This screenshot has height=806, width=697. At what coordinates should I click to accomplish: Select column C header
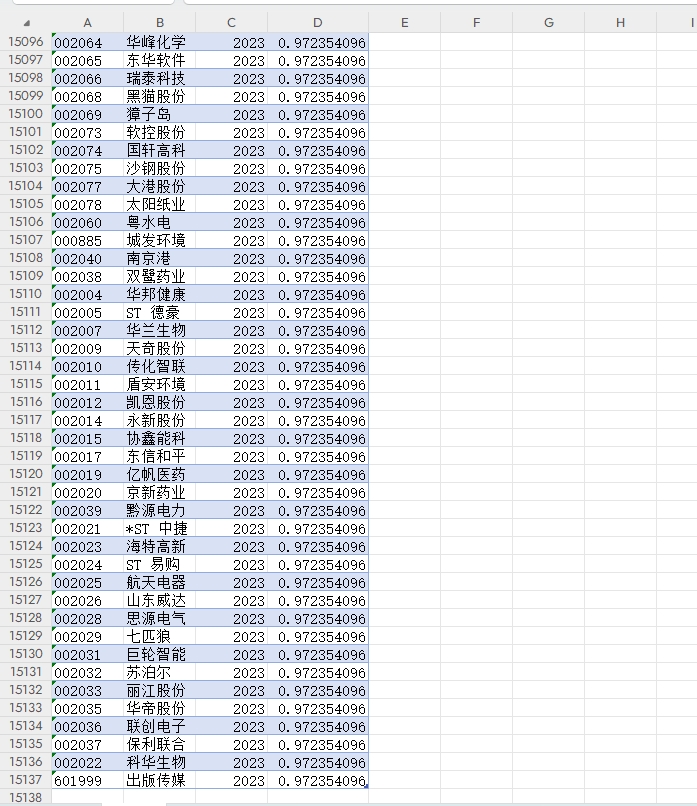click(x=231, y=23)
